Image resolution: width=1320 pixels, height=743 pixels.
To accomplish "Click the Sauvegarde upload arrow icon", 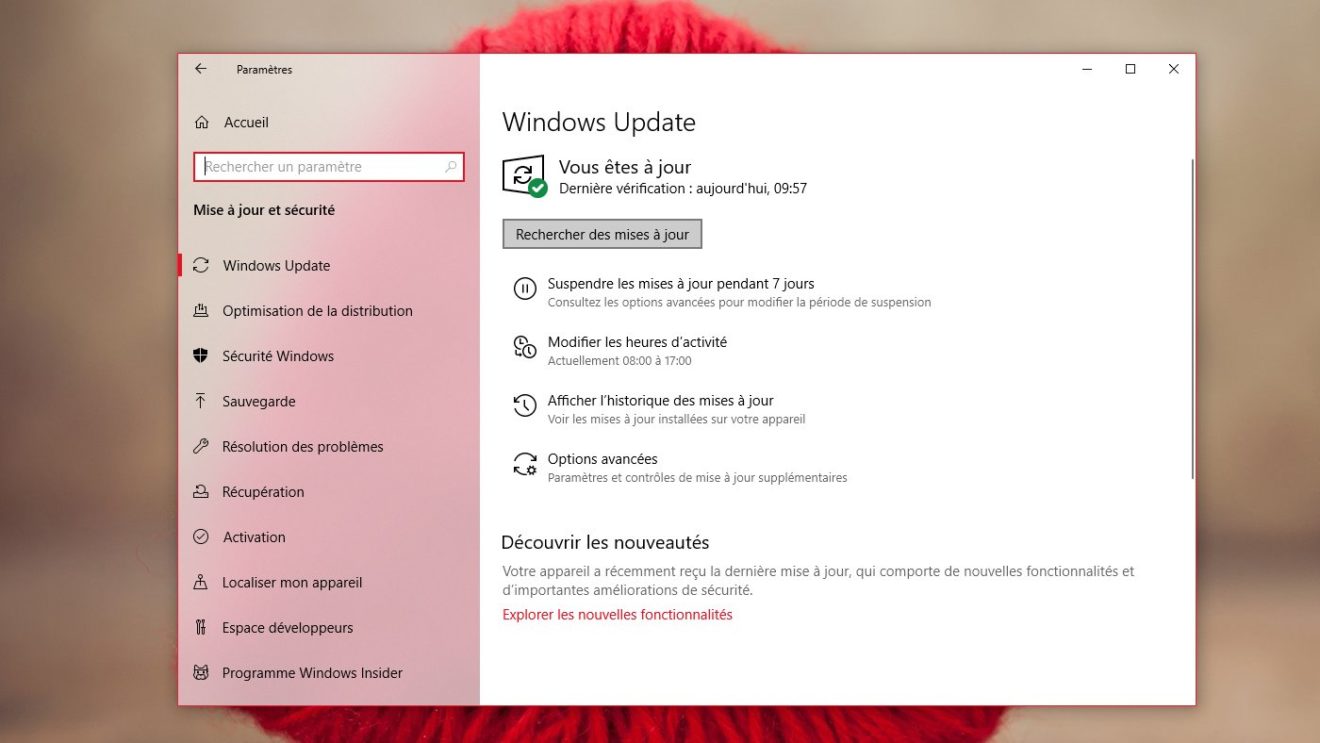I will tap(201, 401).
